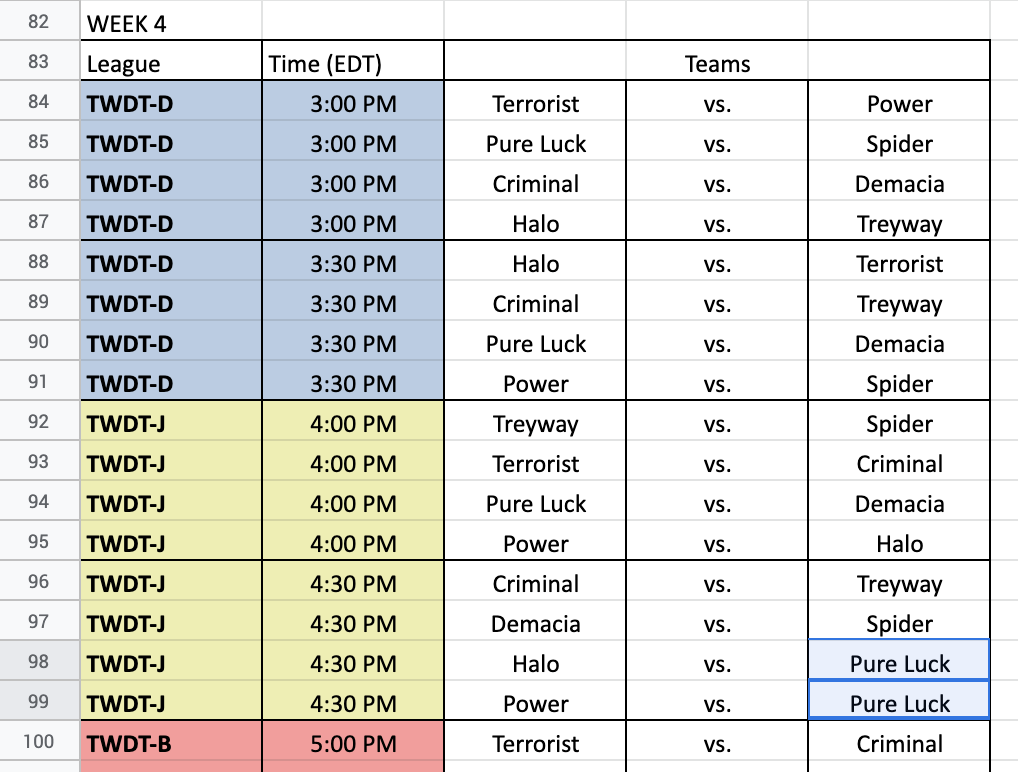Select Criminal cell in row 100
This screenshot has height=772, width=1018.
(899, 741)
